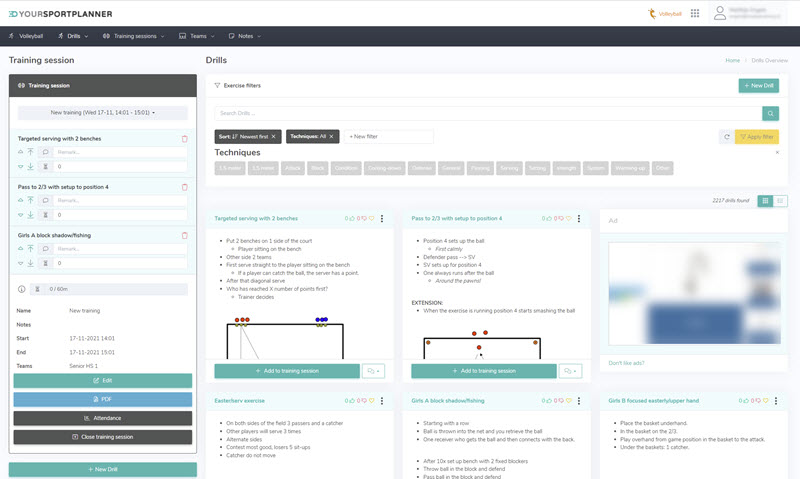Image resolution: width=800 pixels, height=479 pixels.
Task: Click heart icon on 'Targeted serving with 2 benches' card
Action: (x=371, y=218)
